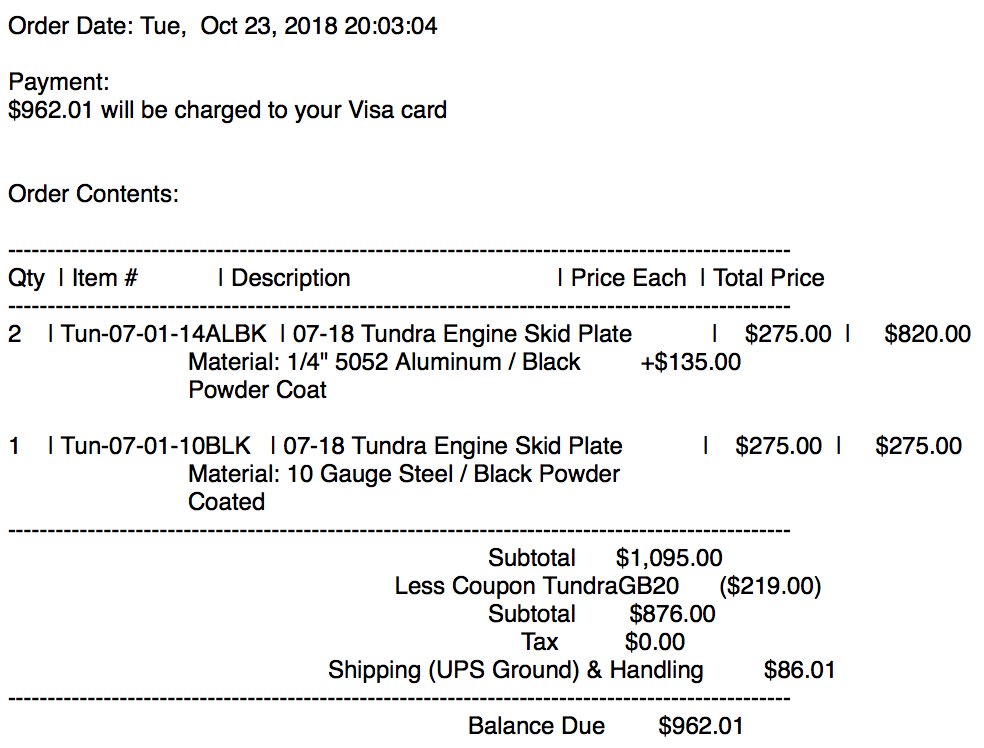984x748 pixels.
Task: Click the Qty column header
Action: (x=26, y=279)
